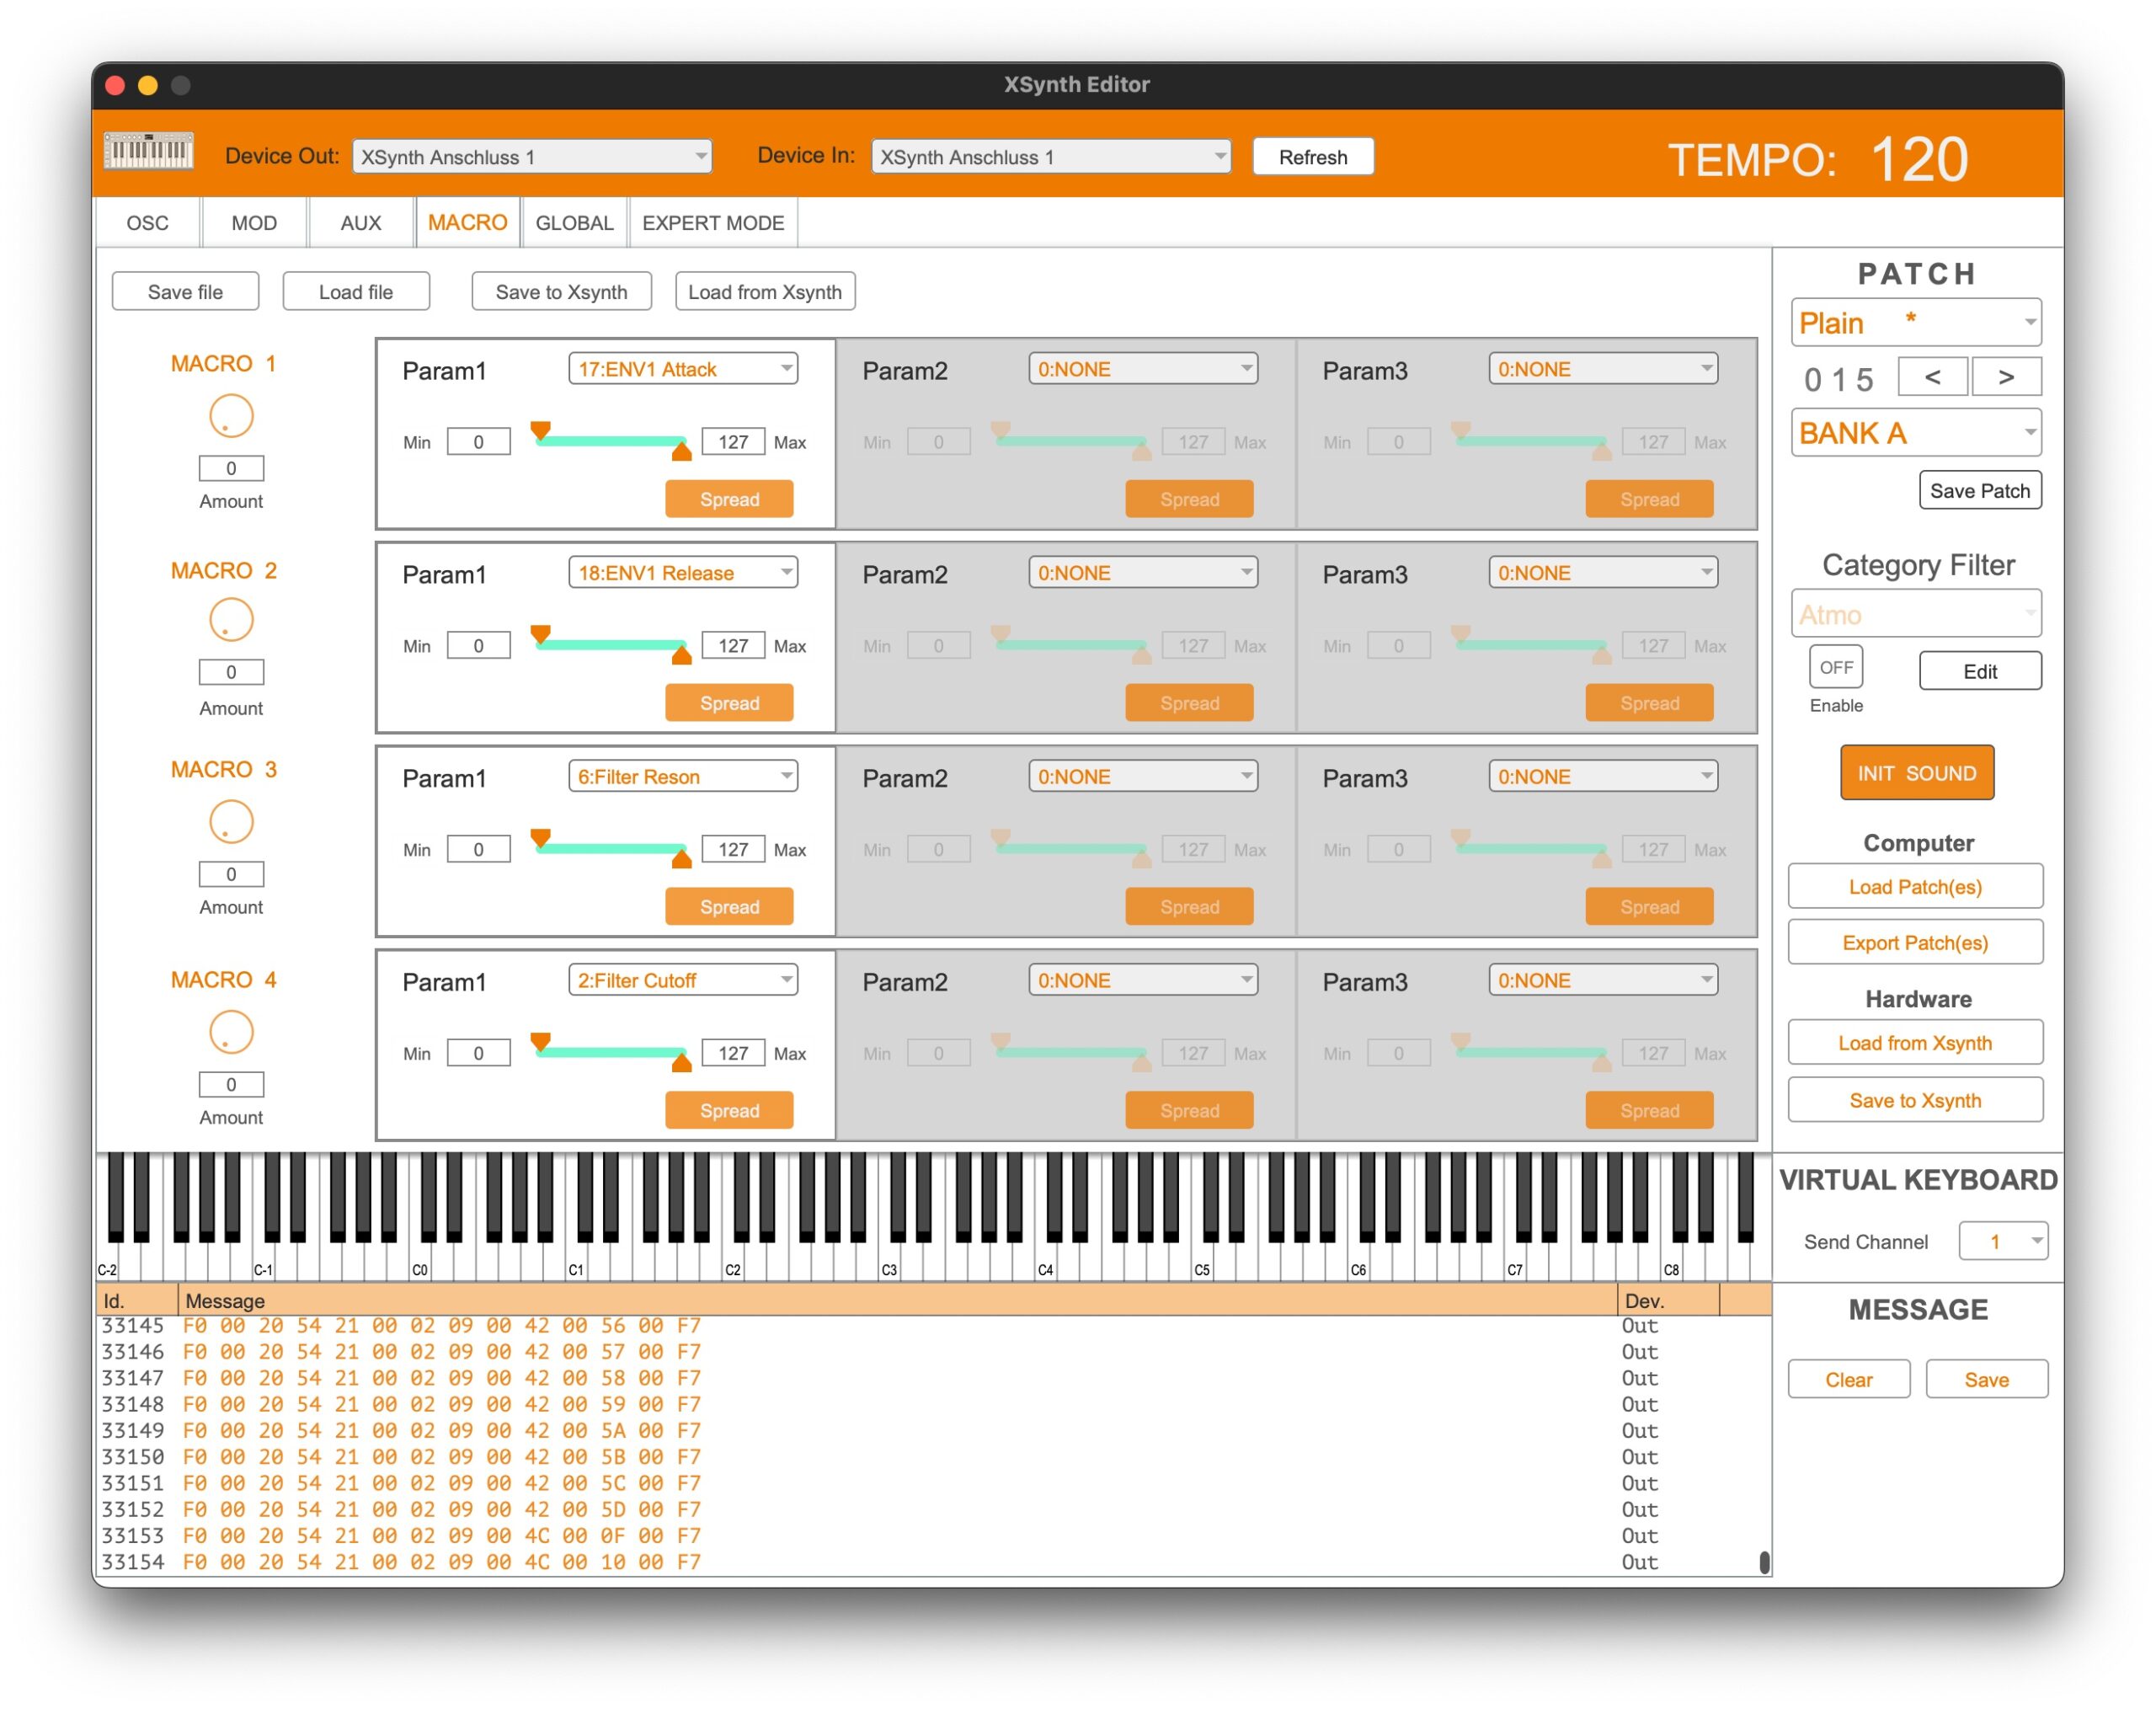Click the Refresh button
This screenshot has width=2156, height=1709.
(1313, 157)
